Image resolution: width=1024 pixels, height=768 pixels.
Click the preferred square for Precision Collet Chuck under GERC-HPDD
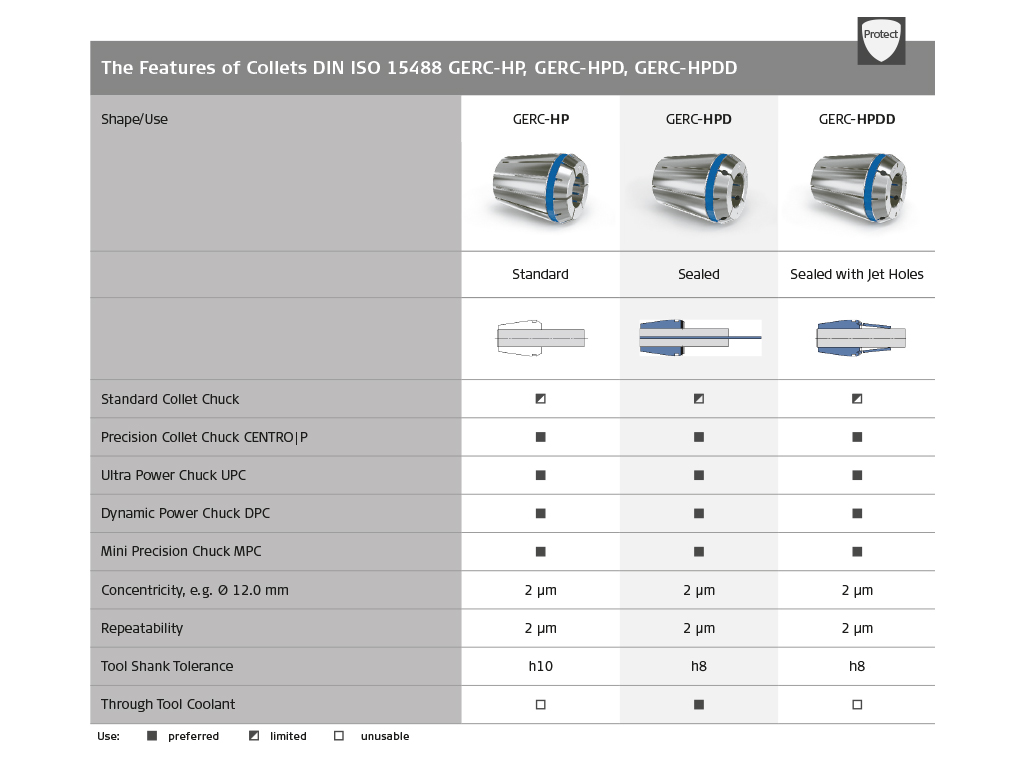coord(857,437)
